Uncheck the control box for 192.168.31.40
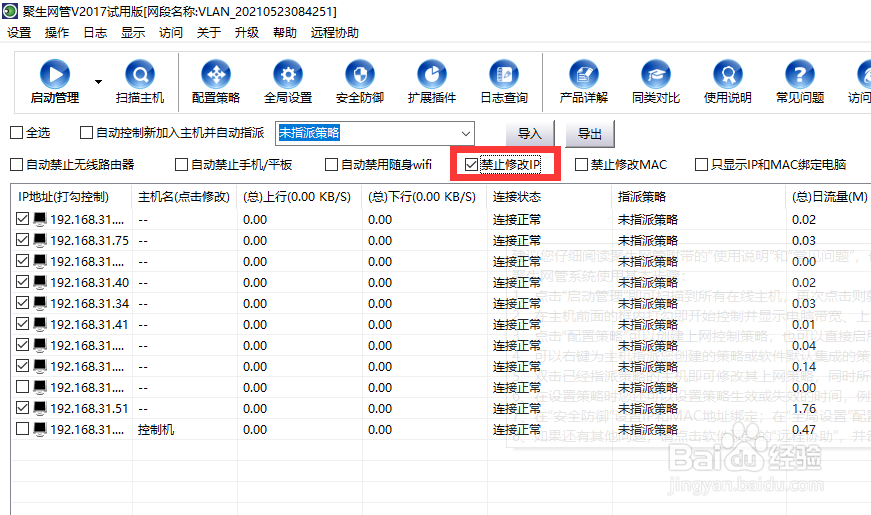The image size is (871, 515). pyautogui.click(x=22, y=282)
